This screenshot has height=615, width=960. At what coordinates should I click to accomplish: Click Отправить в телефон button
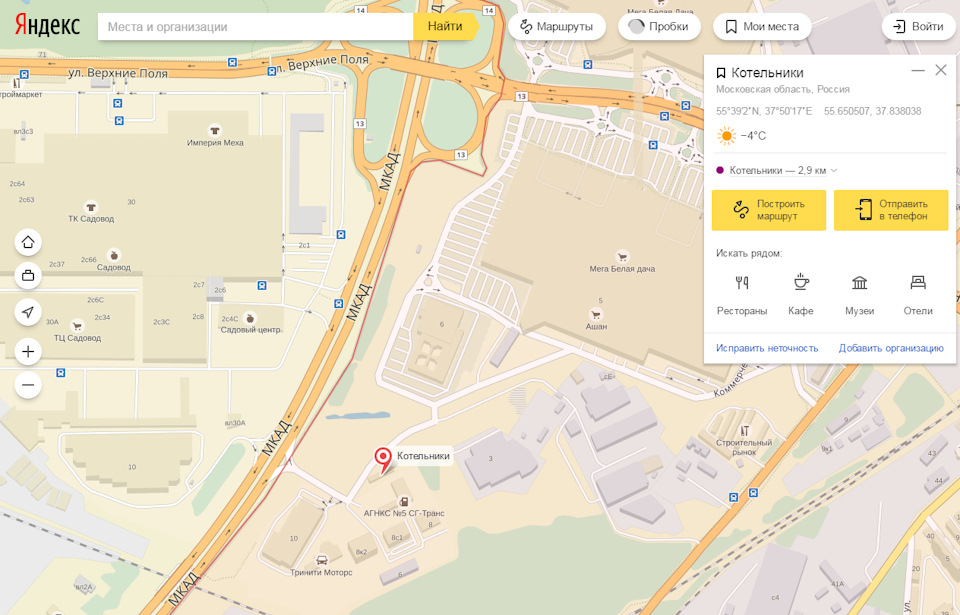[891, 210]
